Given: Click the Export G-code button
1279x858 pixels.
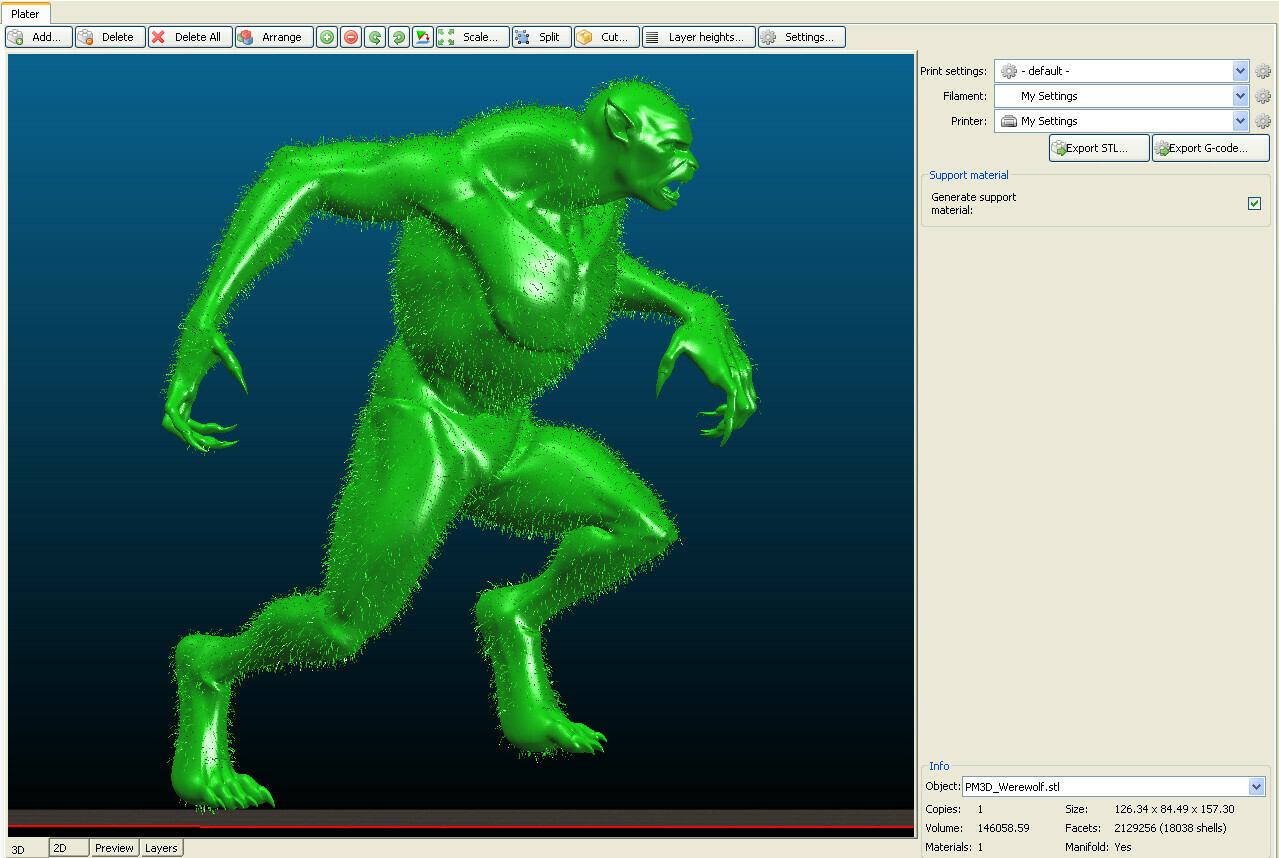Looking at the screenshot, I should click(x=1210, y=148).
